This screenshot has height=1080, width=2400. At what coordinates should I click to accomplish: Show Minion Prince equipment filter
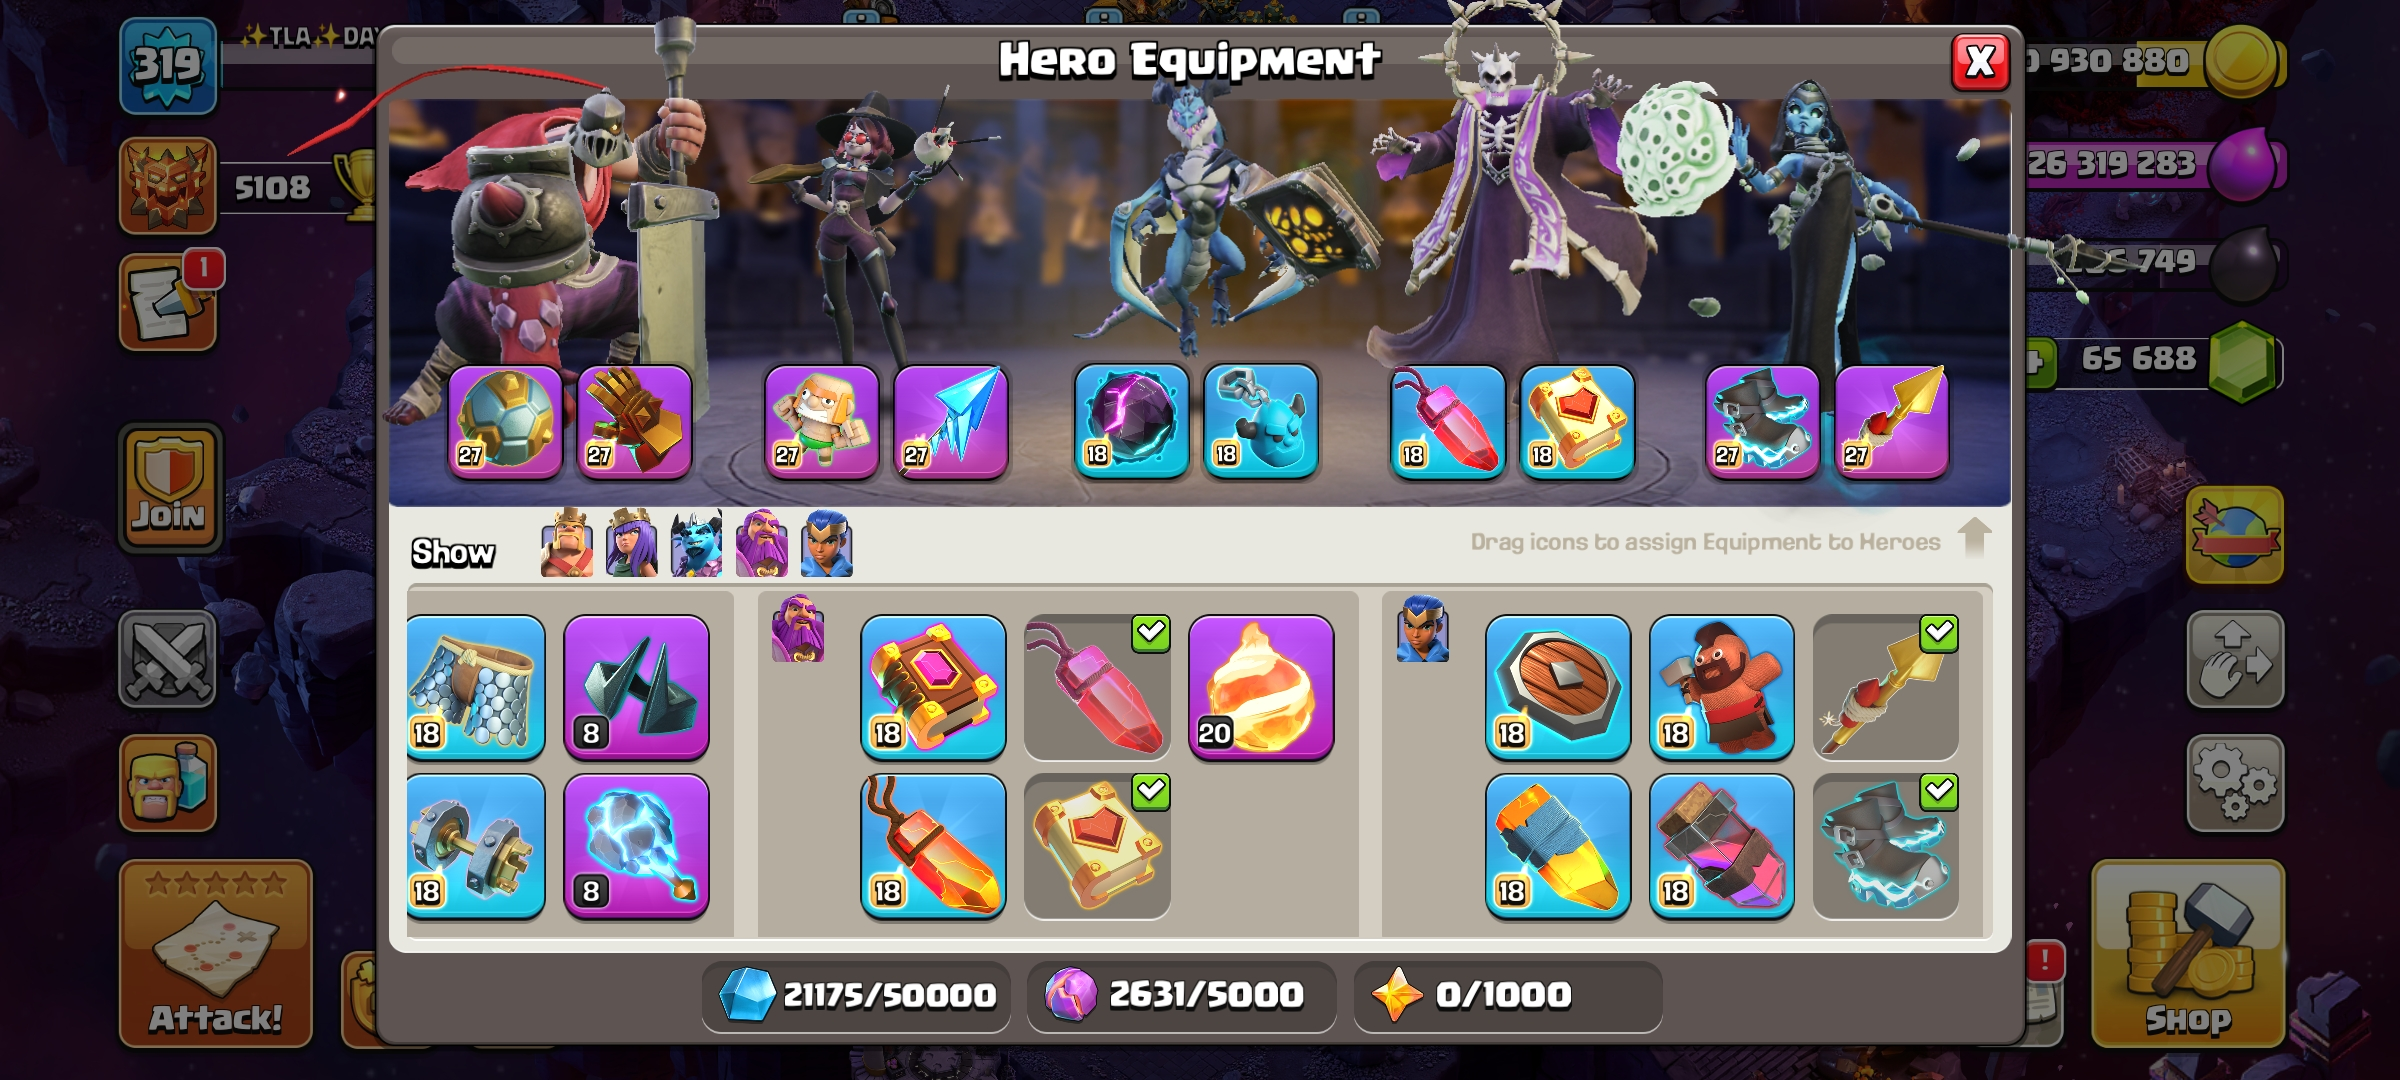pos(697,543)
